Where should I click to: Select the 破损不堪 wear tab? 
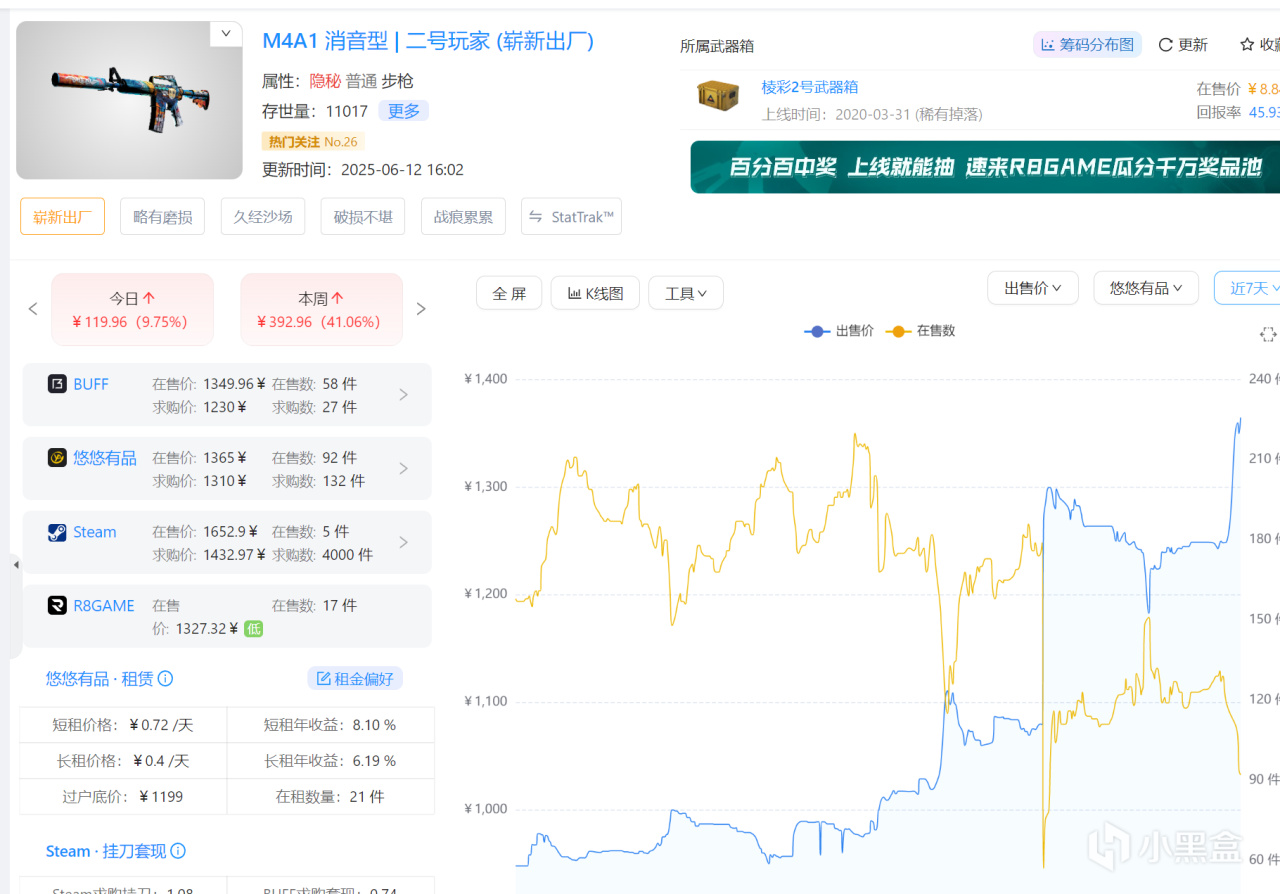pyautogui.click(x=363, y=216)
